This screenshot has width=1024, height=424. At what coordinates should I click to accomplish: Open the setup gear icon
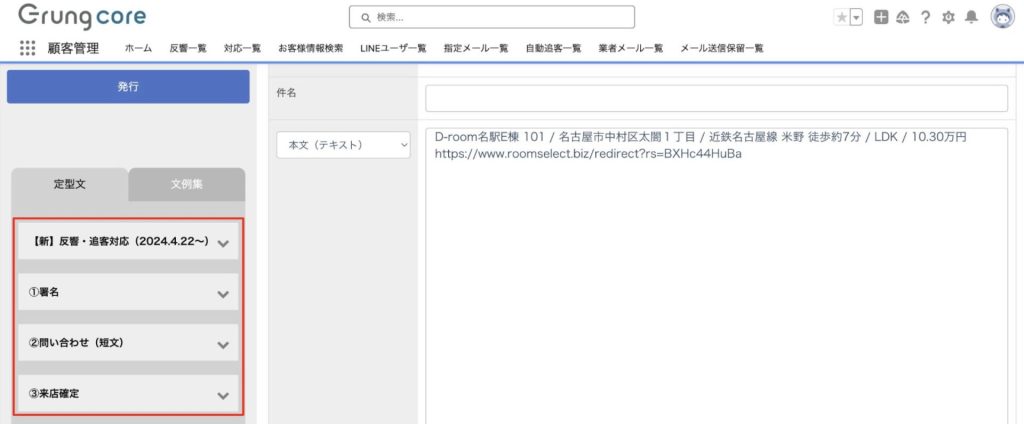tap(948, 17)
